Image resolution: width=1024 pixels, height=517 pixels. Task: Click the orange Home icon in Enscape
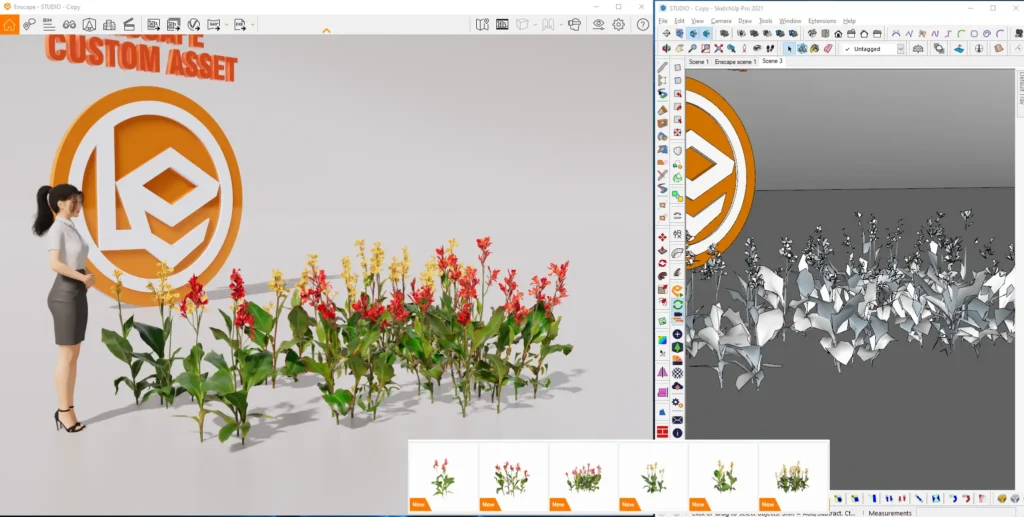[9, 24]
